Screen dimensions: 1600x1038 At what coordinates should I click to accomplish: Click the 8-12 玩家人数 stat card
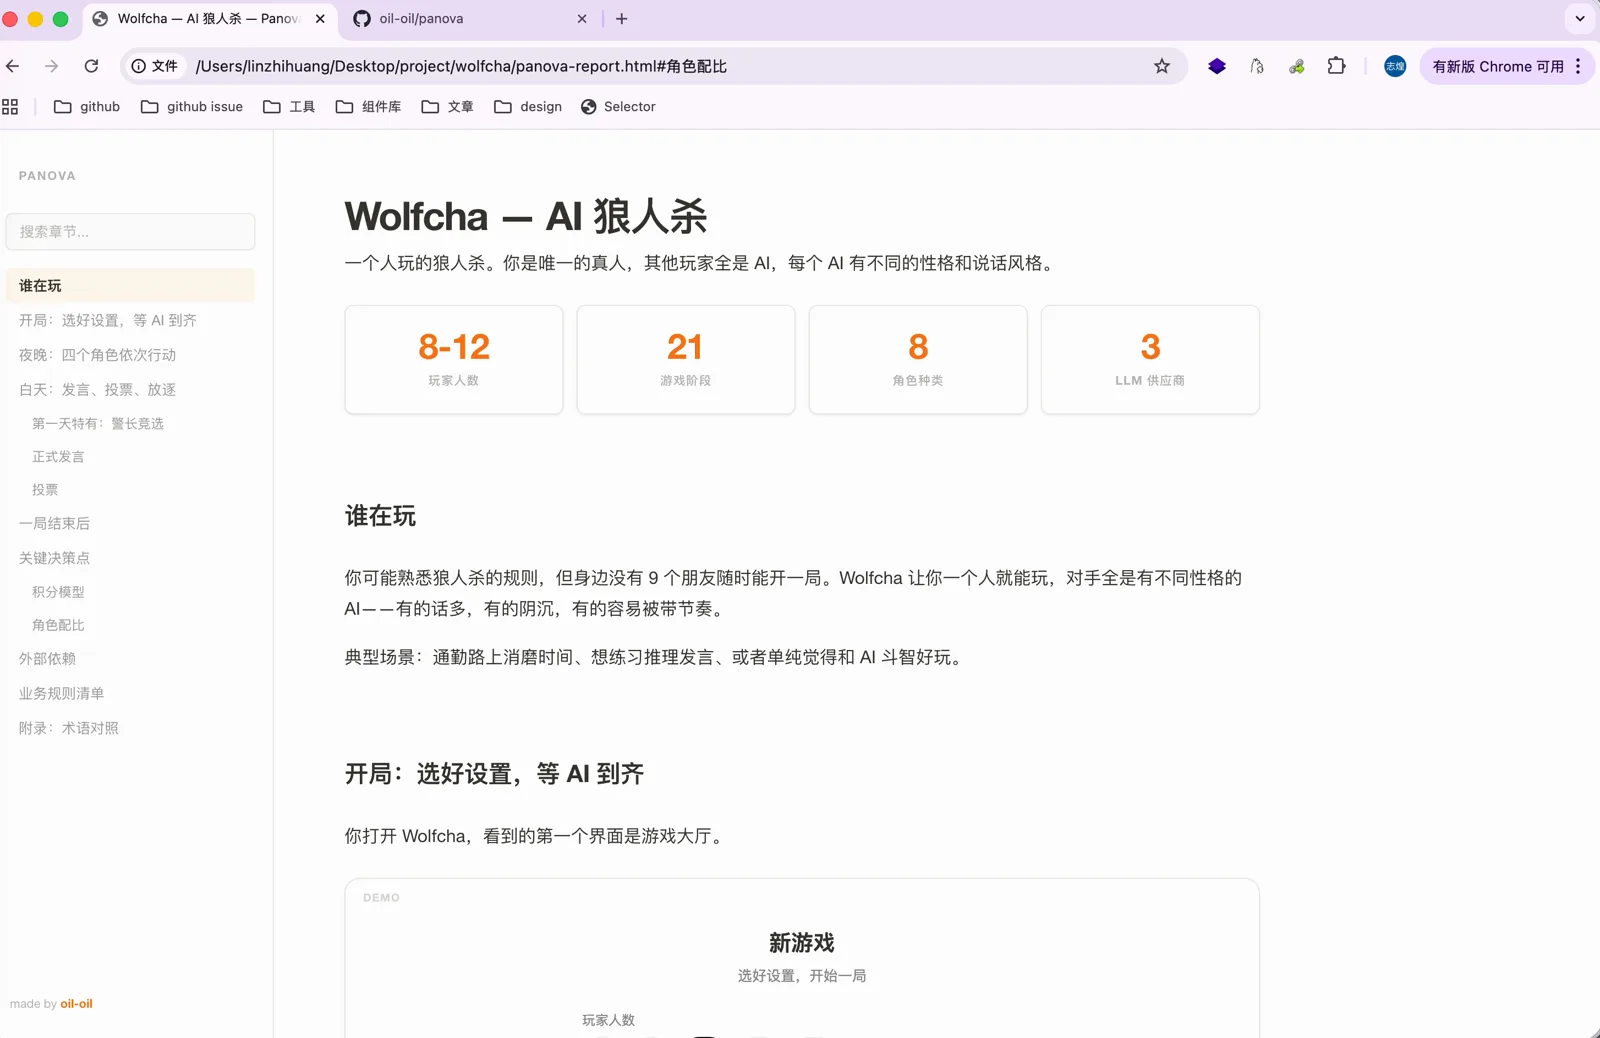(454, 360)
